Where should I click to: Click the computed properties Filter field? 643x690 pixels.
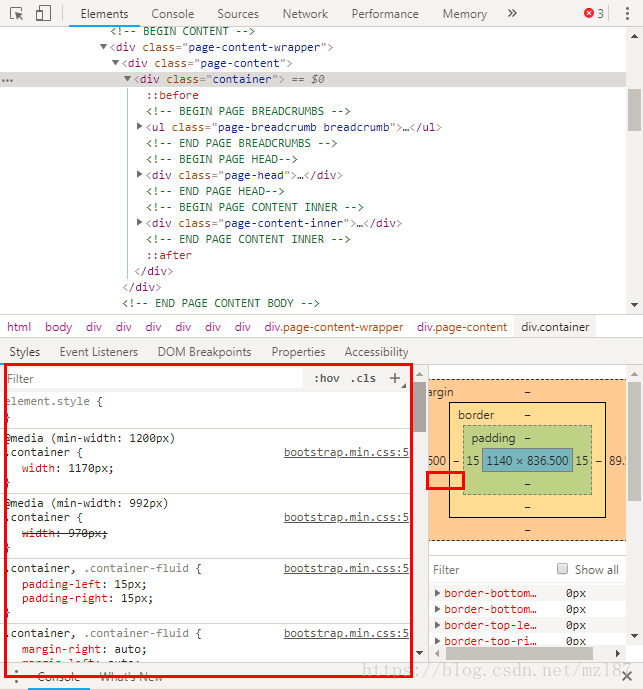[x=491, y=570]
